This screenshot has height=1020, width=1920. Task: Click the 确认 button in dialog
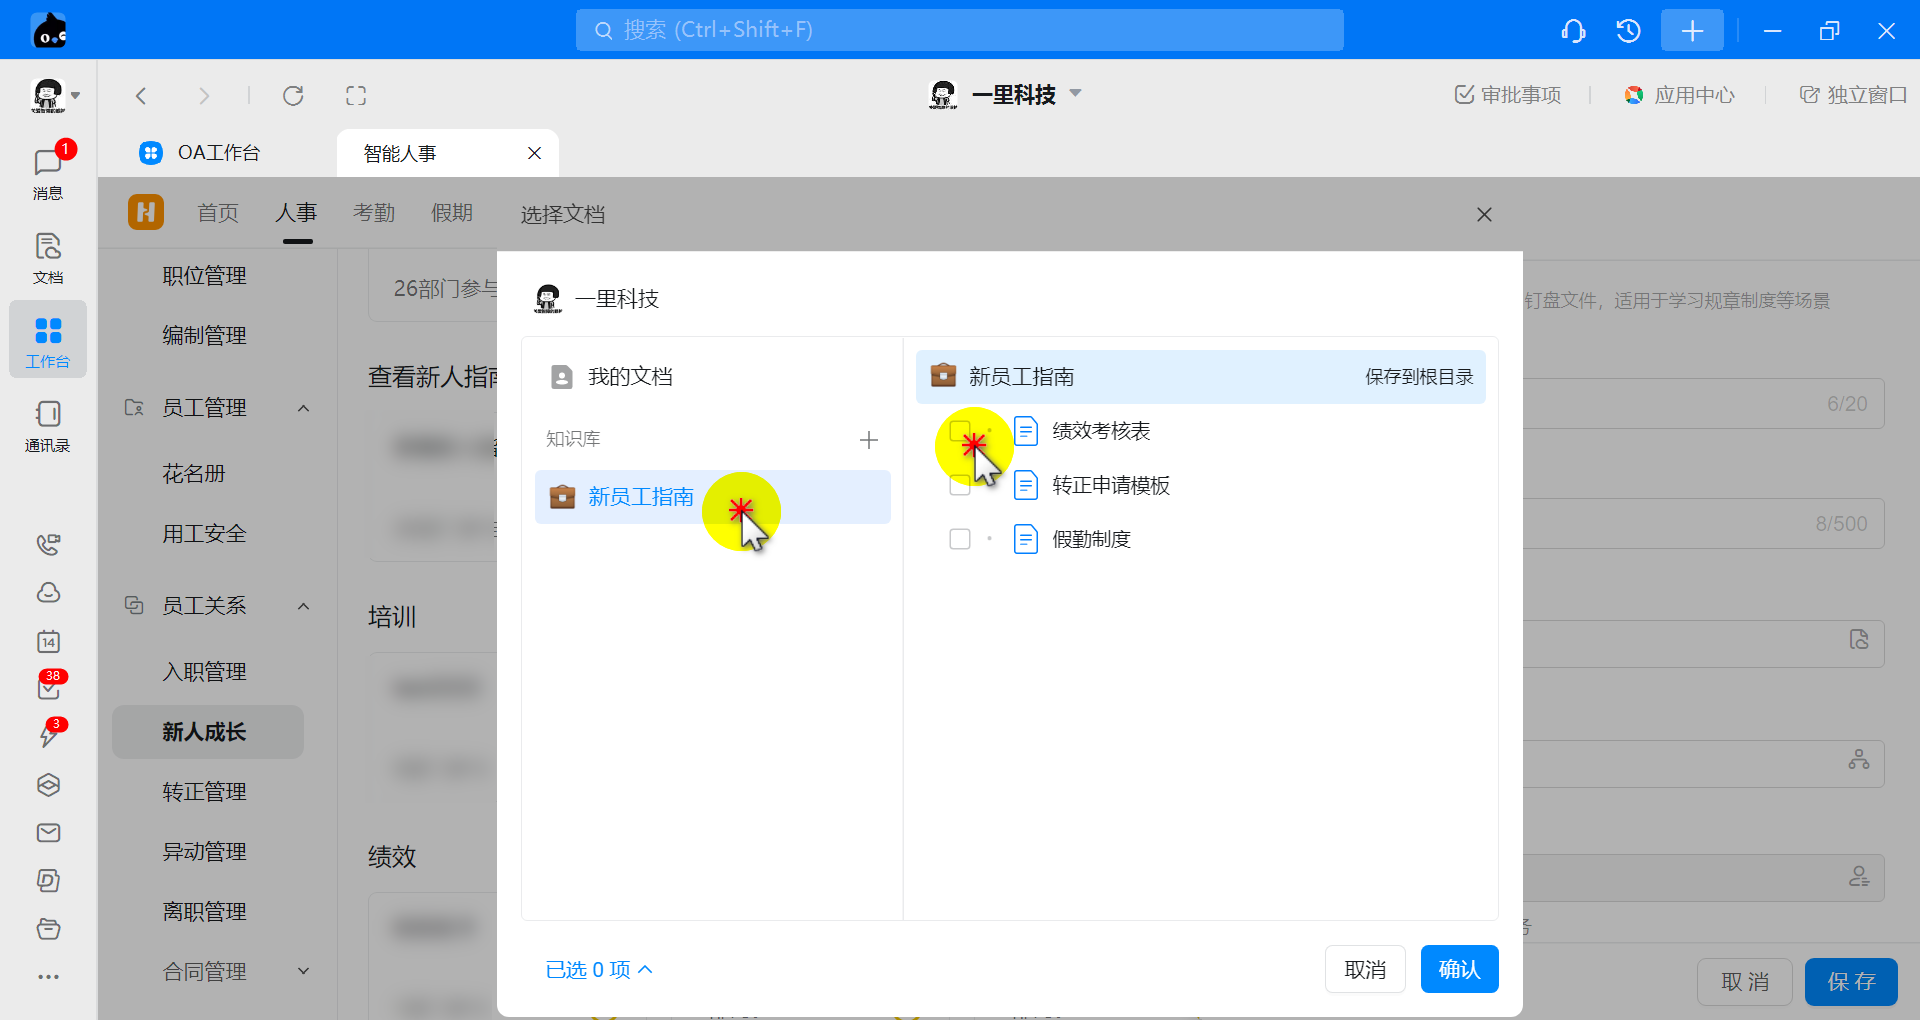tap(1458, 969)
